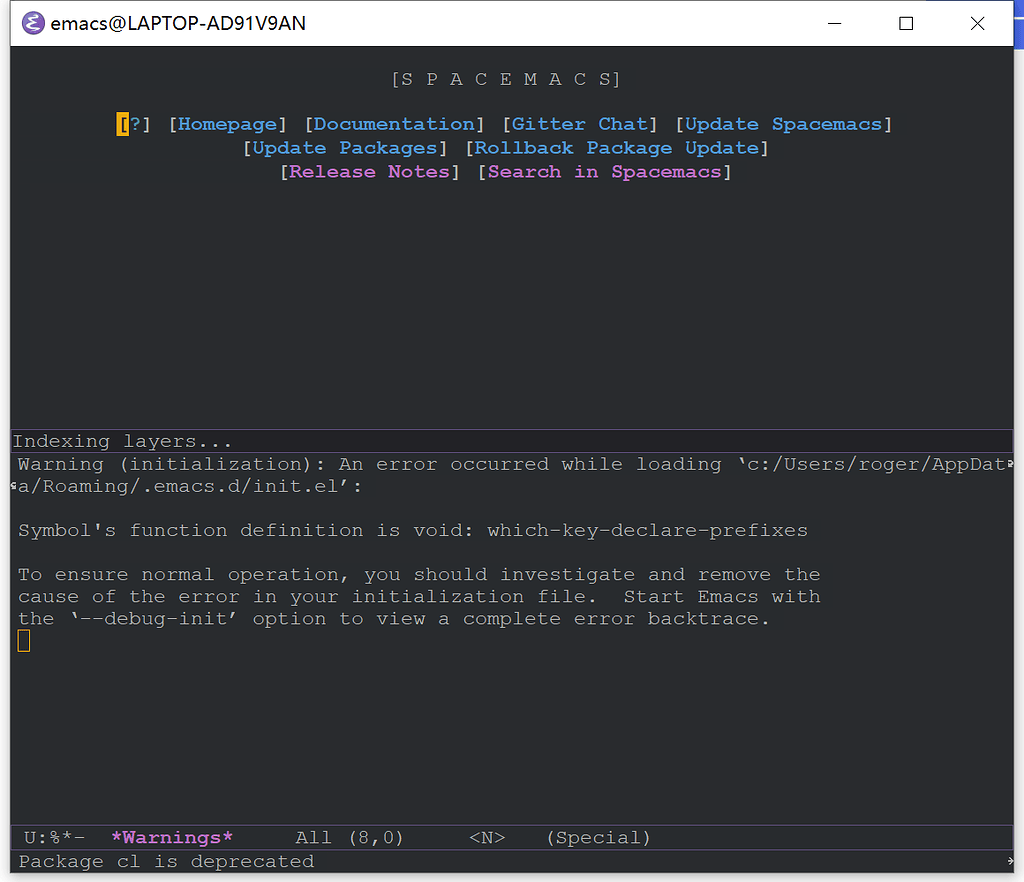Open quick help via the [?] icon
The image size is (1024, 882).
tap(131, 124)
